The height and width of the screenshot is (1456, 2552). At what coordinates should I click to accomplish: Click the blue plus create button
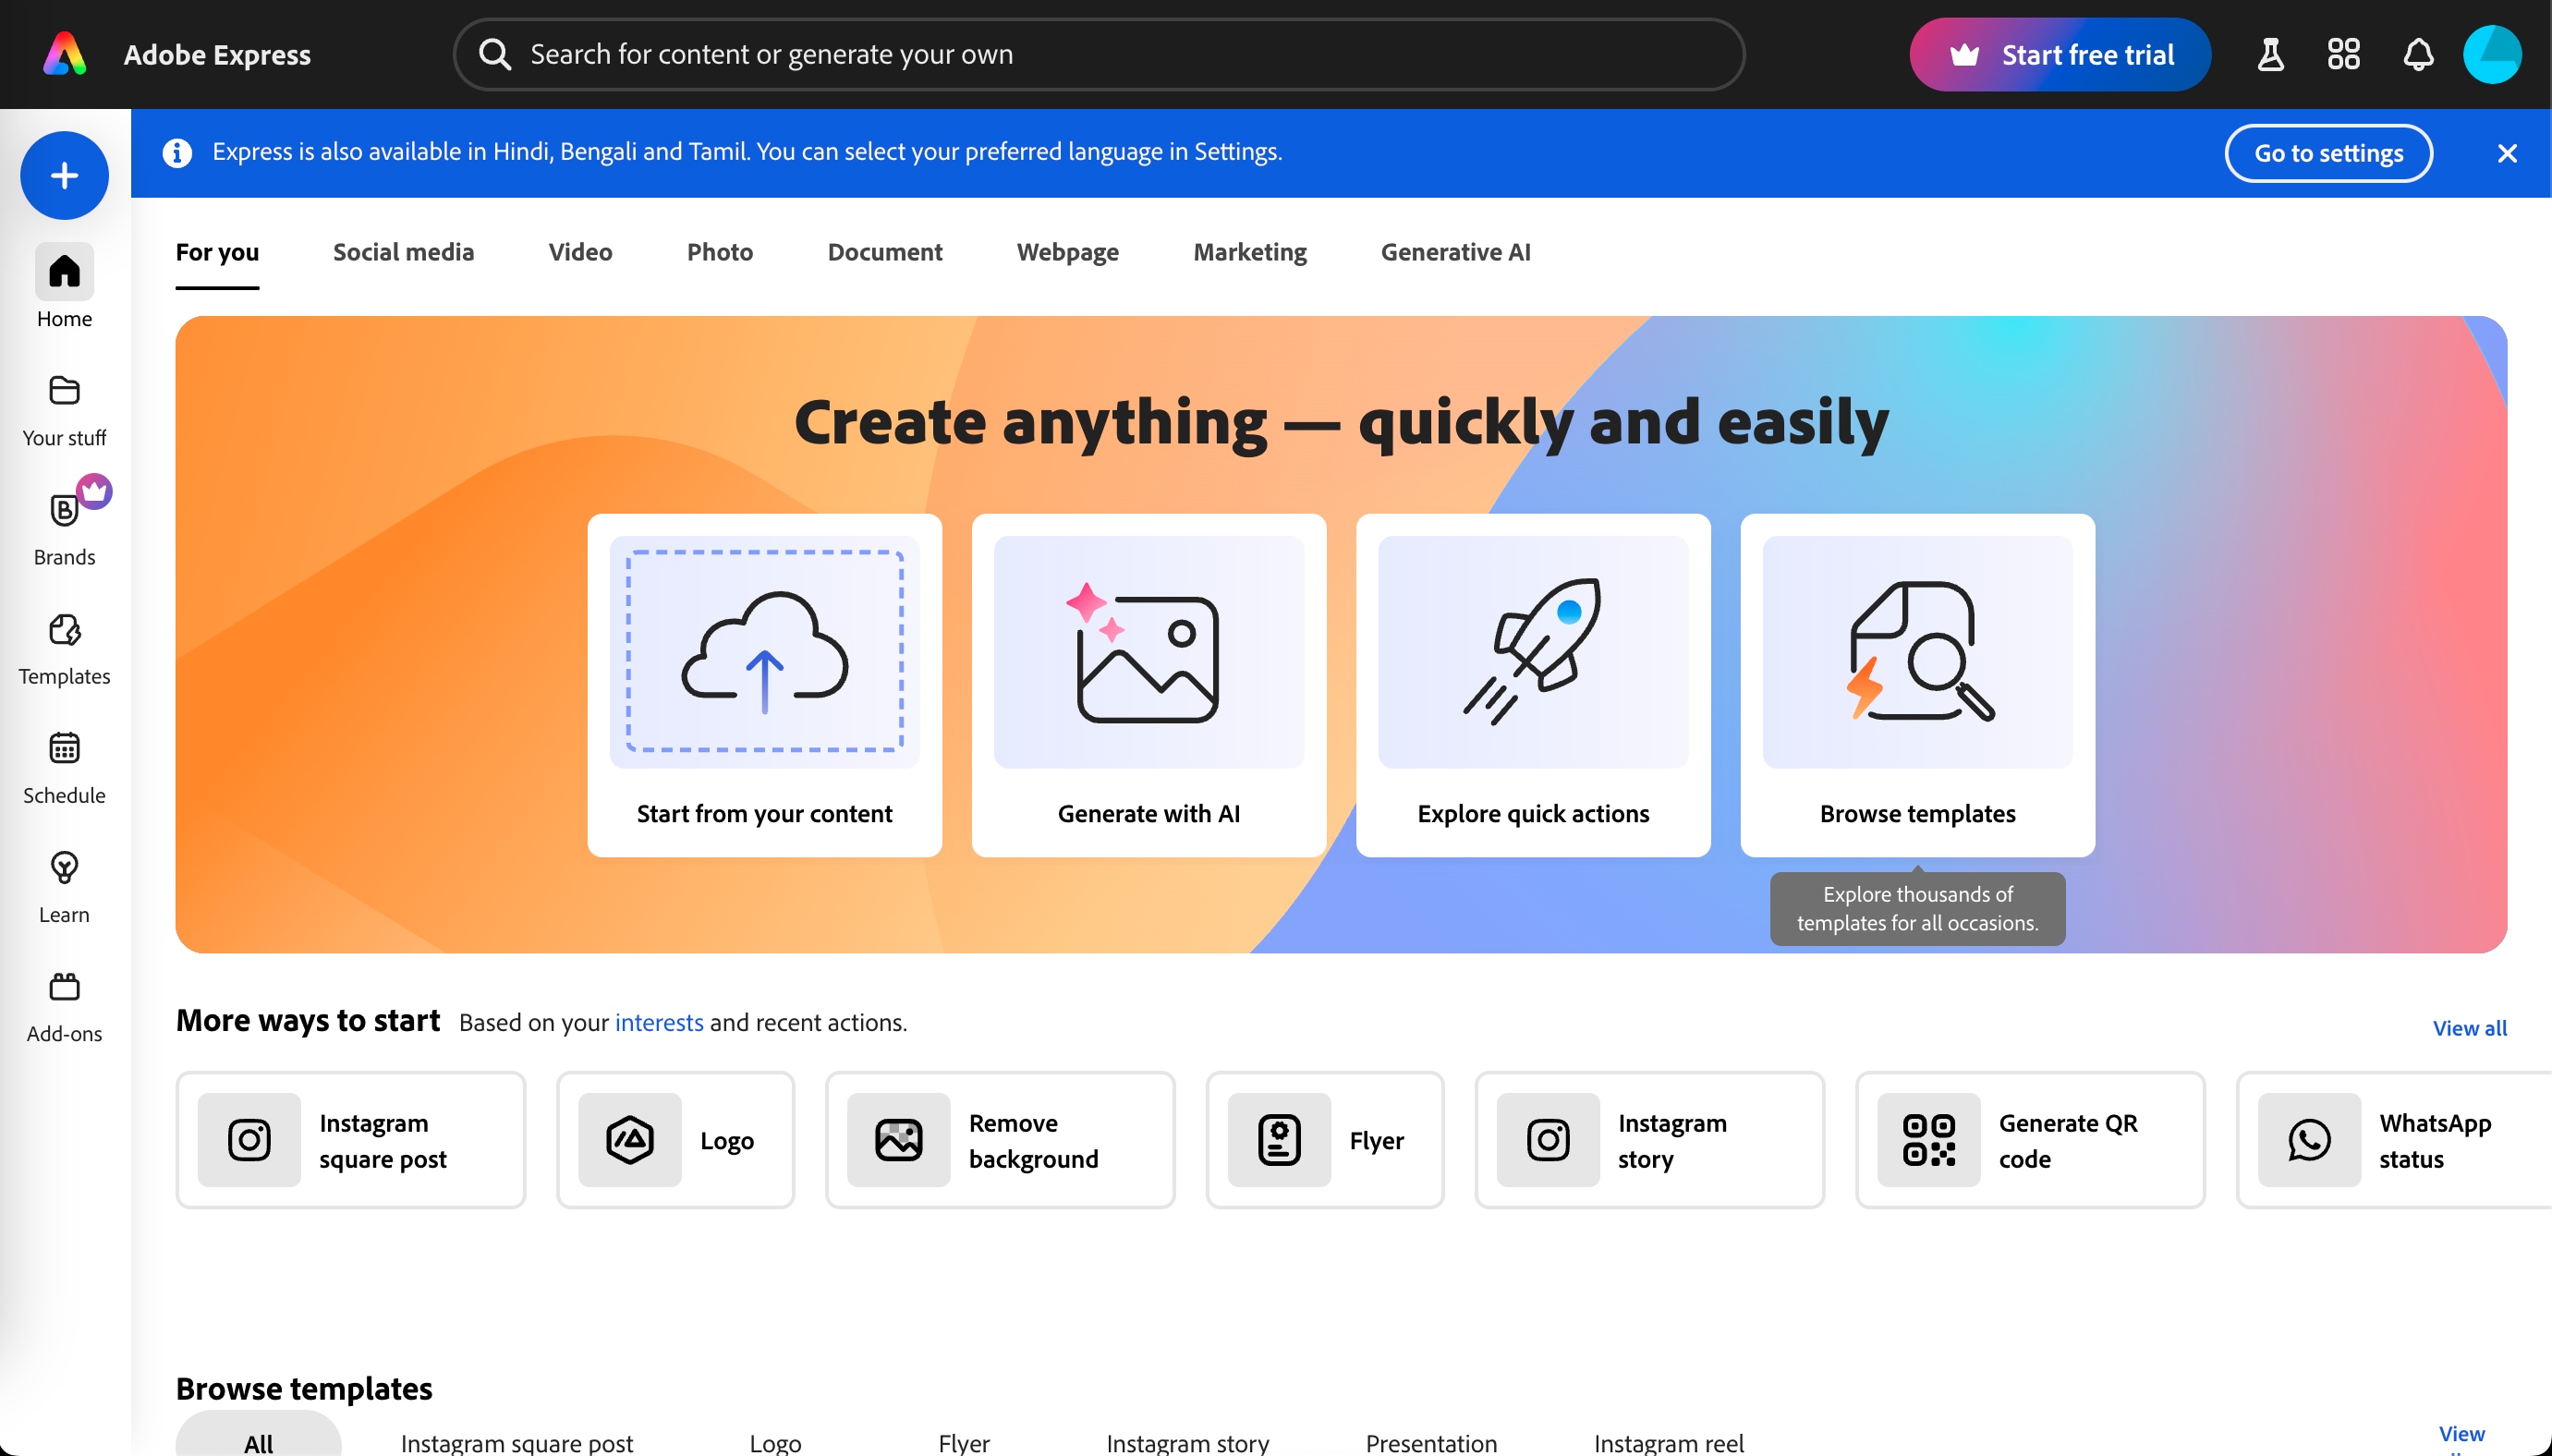pyautogui.click(x=65, y=175)
